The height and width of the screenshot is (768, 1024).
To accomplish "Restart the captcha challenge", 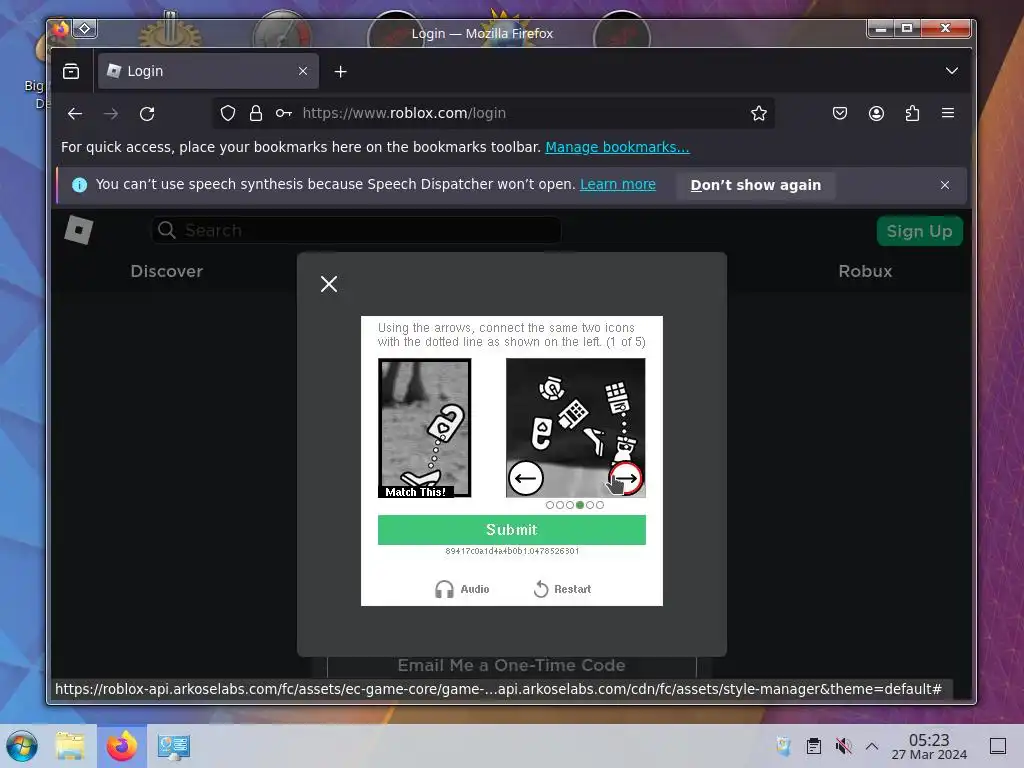I will pyautogui.click(x=562, y=589).
